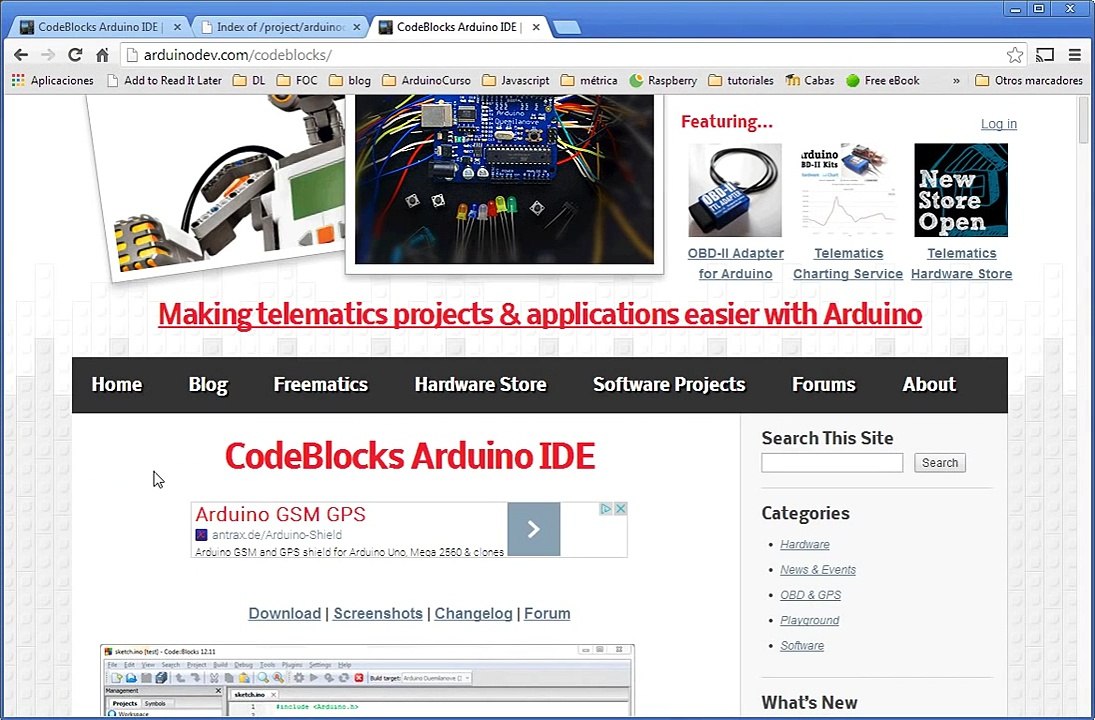Click the Screenshots link
The width and height of the screenshot is (1095, 720).
click(378, 613)
